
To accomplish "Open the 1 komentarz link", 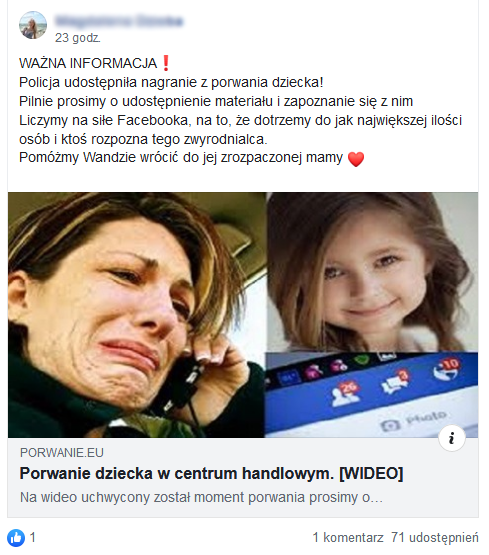I will 348,538.
